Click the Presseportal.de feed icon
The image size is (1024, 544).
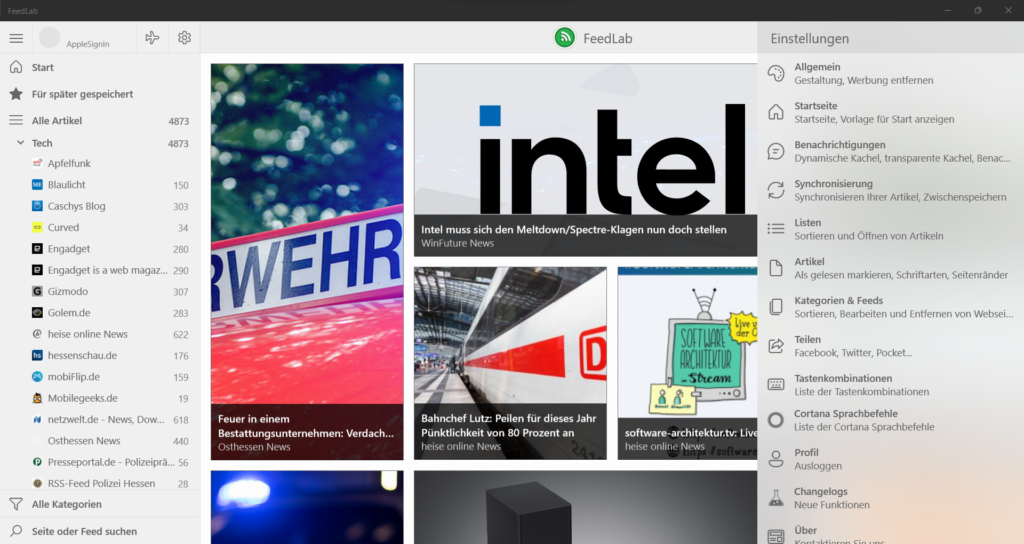pos(37,462)
